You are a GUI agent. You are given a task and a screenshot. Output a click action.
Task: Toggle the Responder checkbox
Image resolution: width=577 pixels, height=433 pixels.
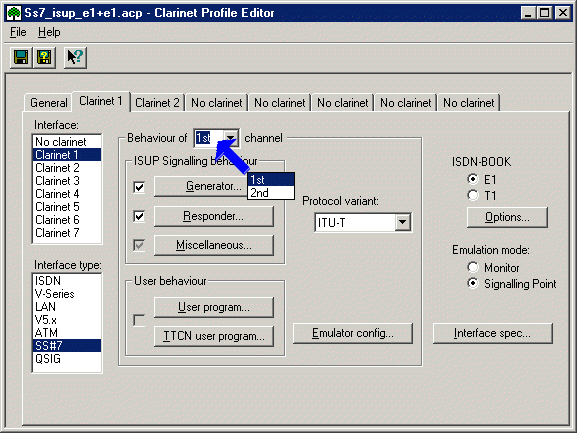click(x=139, y=216)
